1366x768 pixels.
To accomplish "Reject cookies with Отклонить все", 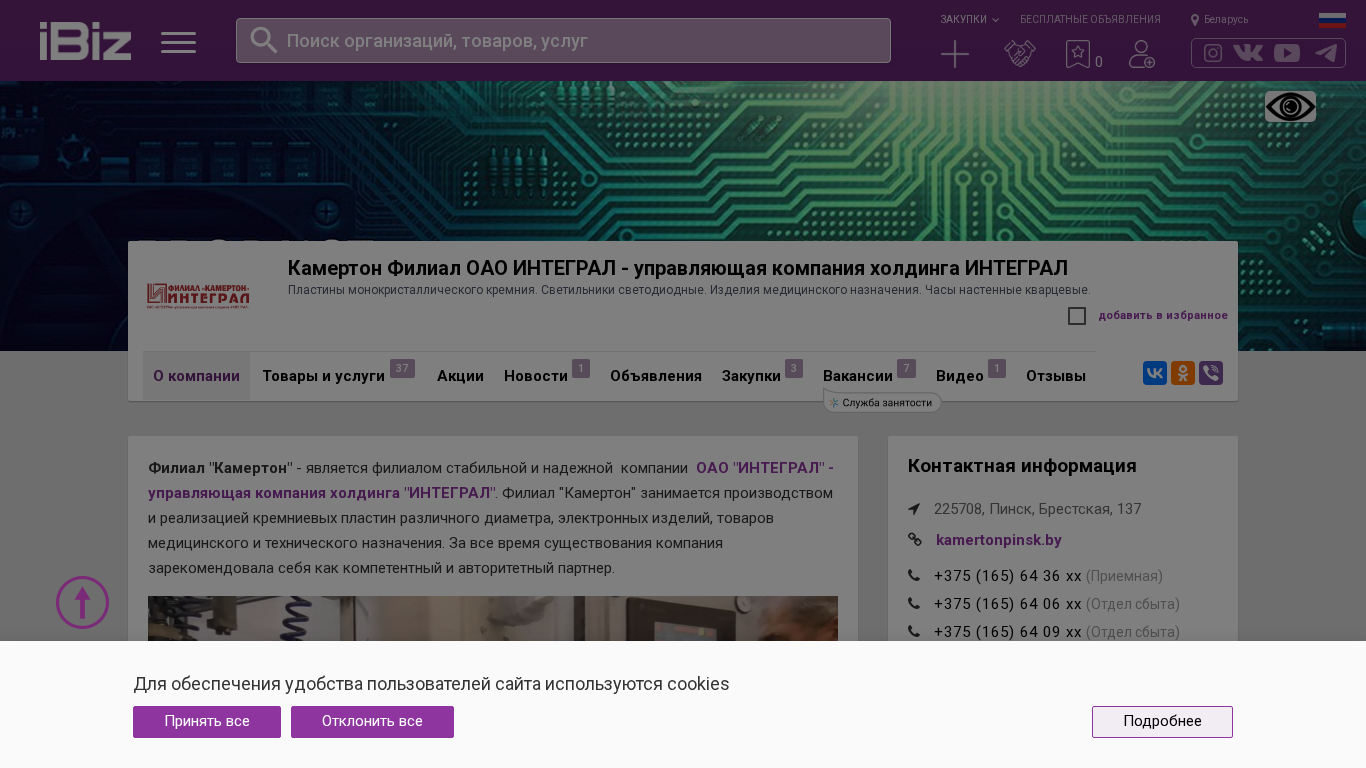I will (x=372, y=722).
